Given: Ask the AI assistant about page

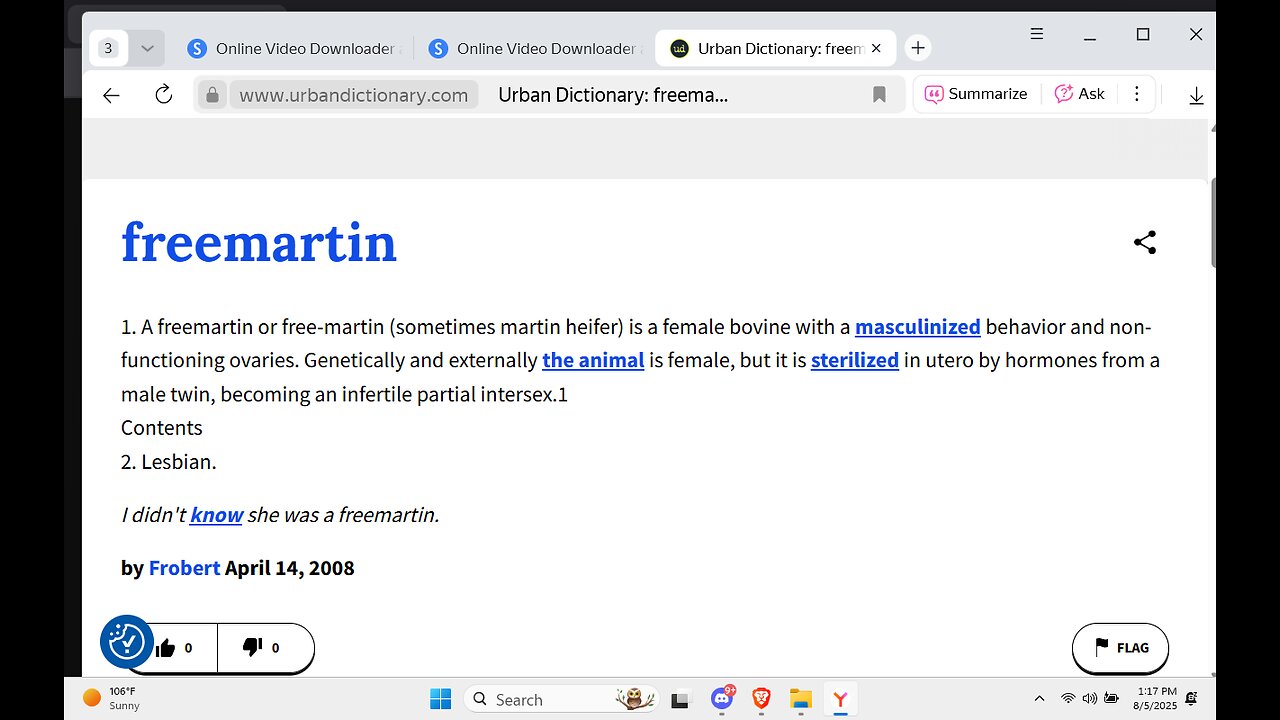Looking at the screenshot, I should point(1080,94).
